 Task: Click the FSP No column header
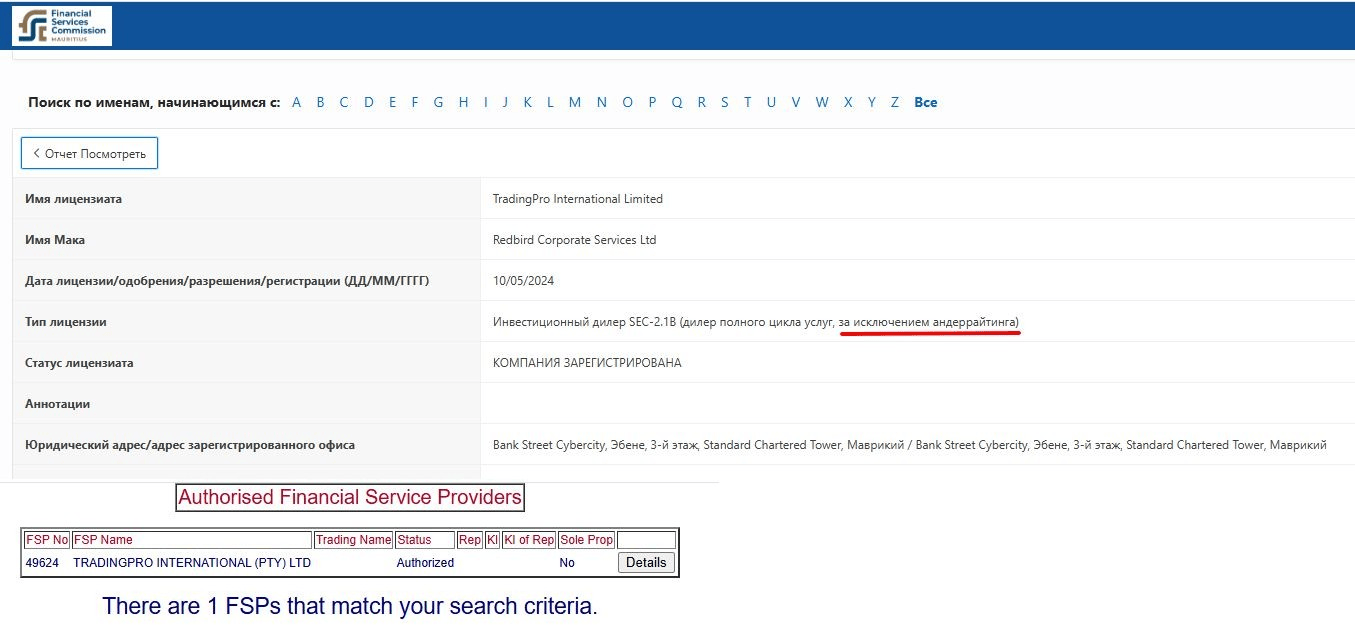tap(47, 540)
